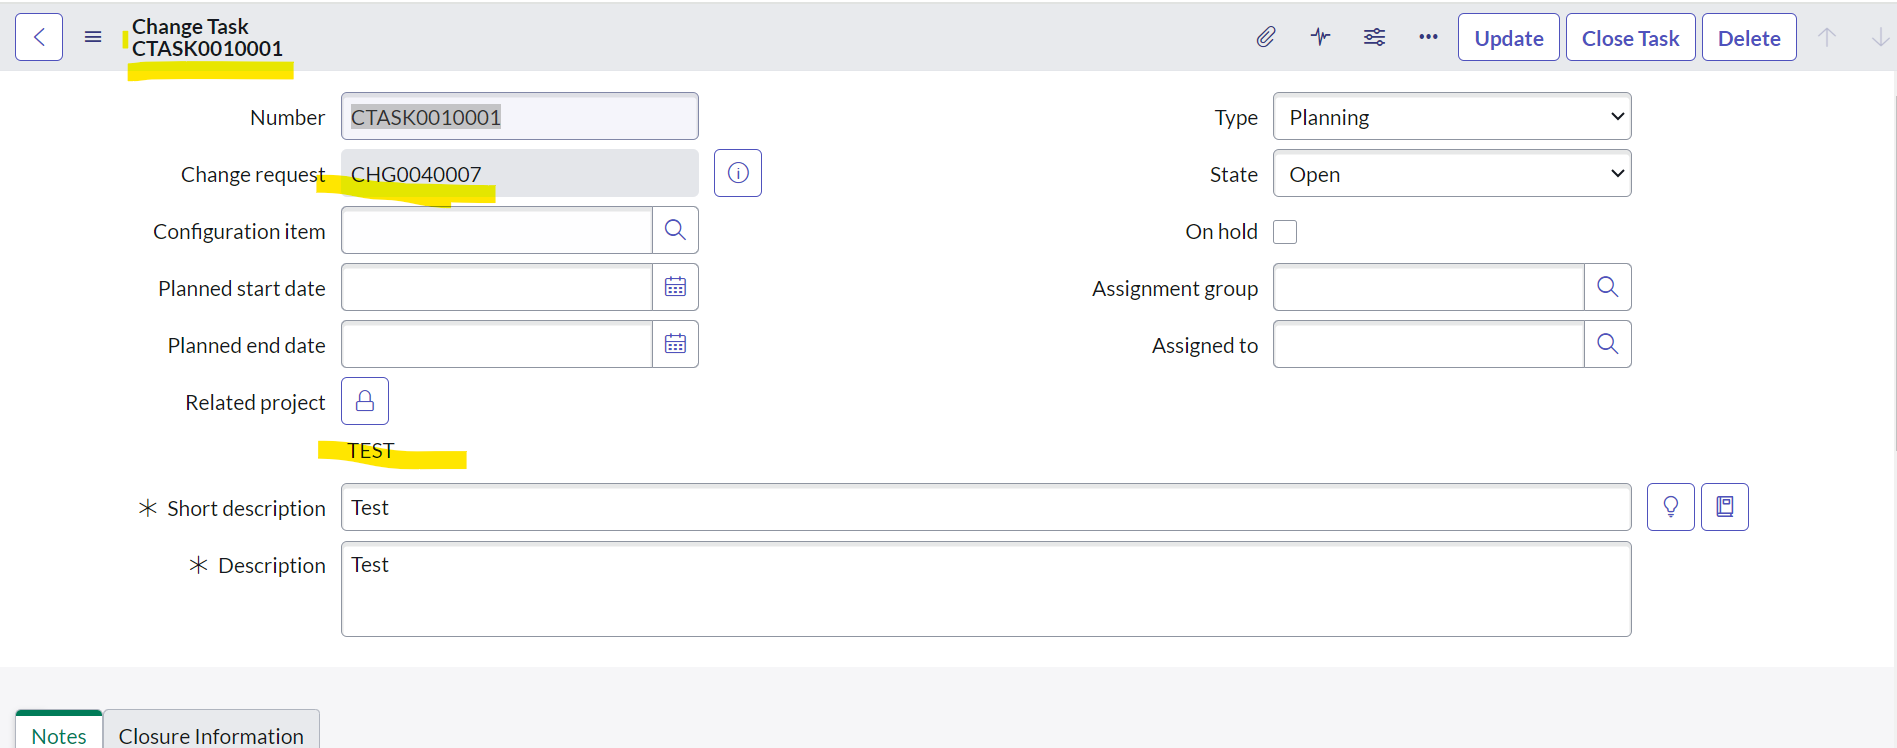Switch to the Closure Information tab
This screenshot has width=1897, height=748.
coord(211,735)
